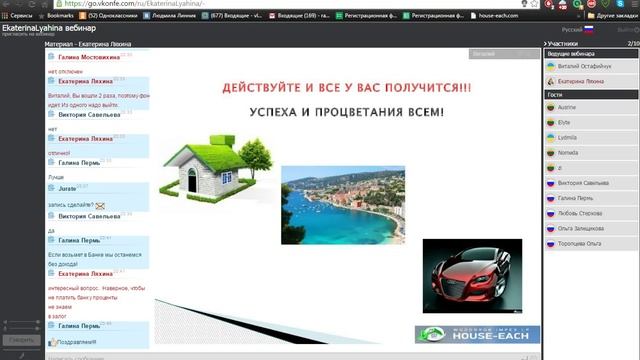The height and width of the screenshot is (360, 640).
Task: Collapse the Участники panel arrow
Action: pyautogui.click(x=545, y=43)
